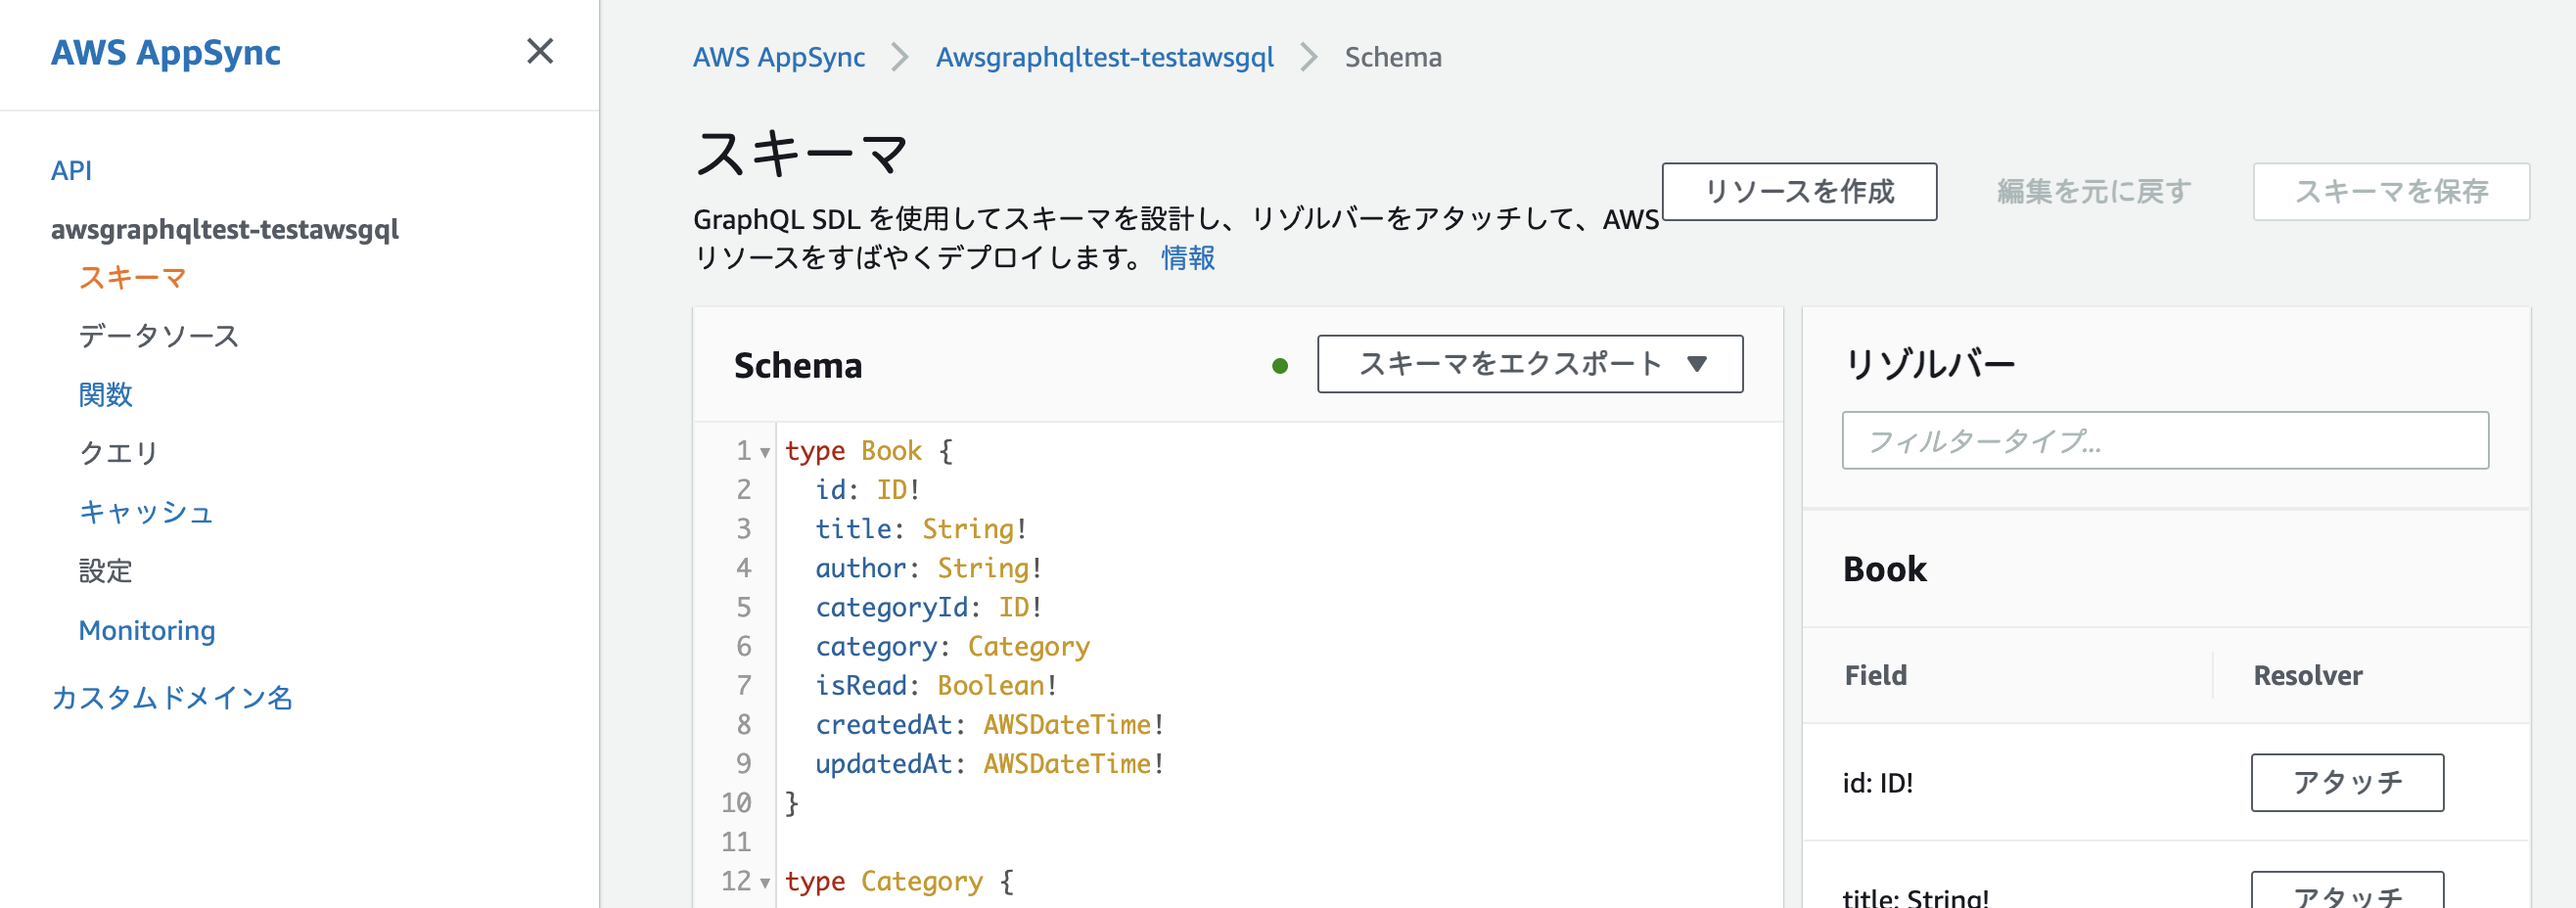
Task: Open the AWS AppSync sidebar title link
Action: click(166, 52)
